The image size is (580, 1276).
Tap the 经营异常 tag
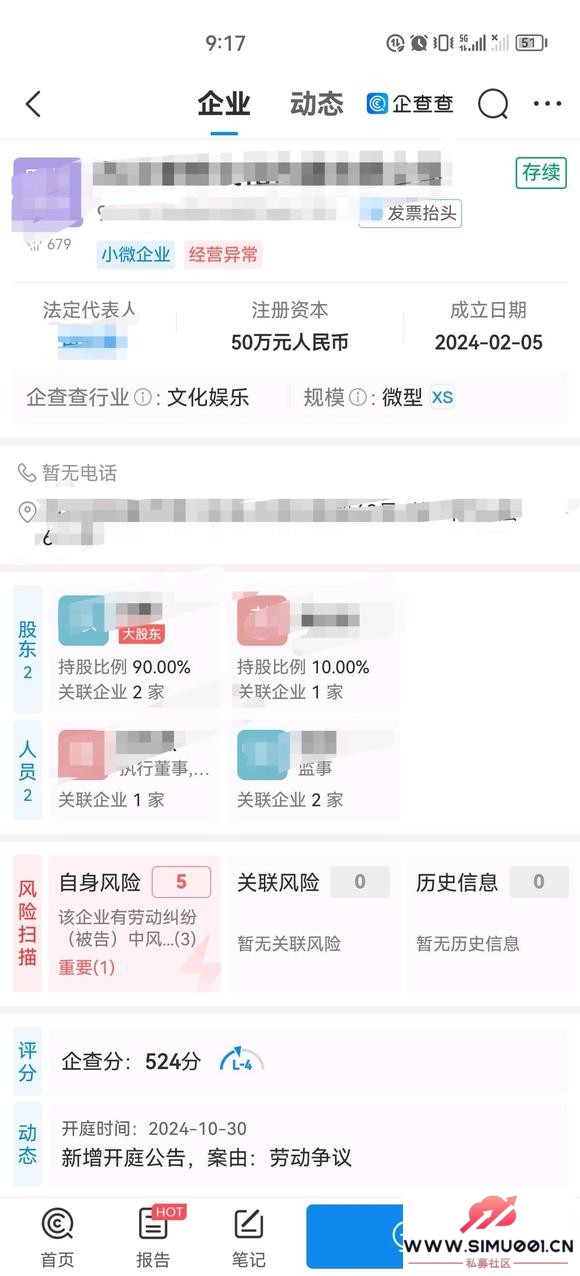click(x=223, y=255)
